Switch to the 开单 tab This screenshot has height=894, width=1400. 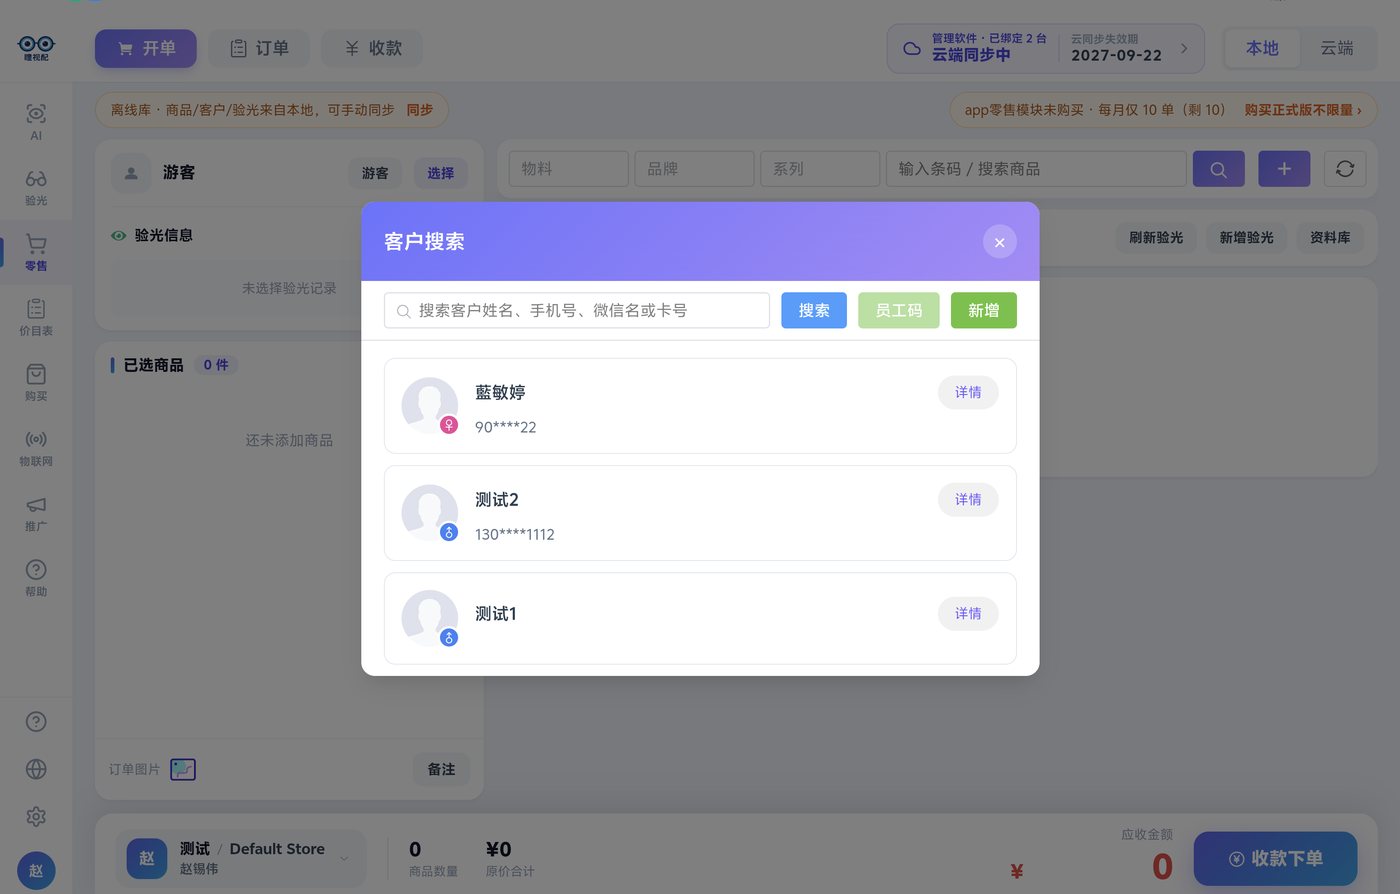point(146,48)
